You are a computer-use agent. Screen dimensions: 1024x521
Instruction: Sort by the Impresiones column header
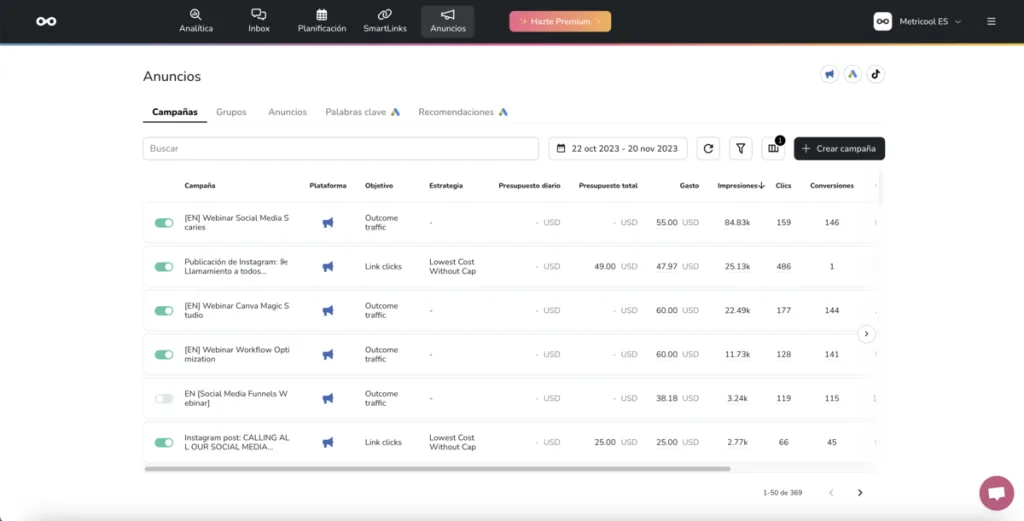pos(741,186)
